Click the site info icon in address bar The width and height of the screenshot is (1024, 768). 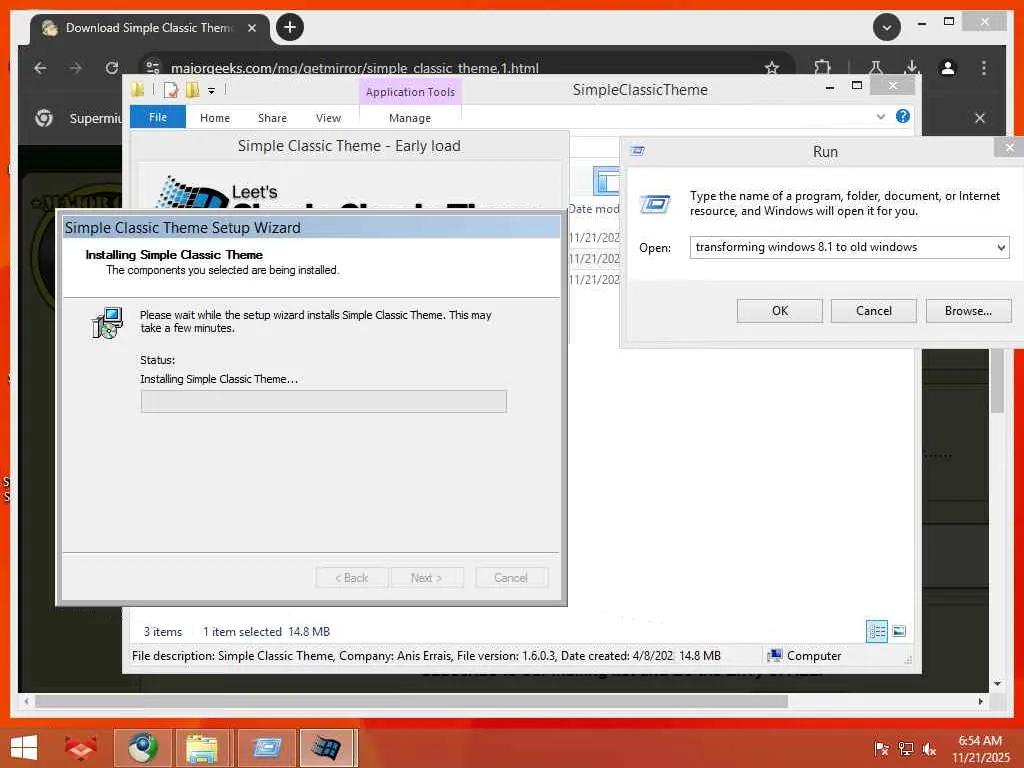pyautogui.click(x=153, y=68)
